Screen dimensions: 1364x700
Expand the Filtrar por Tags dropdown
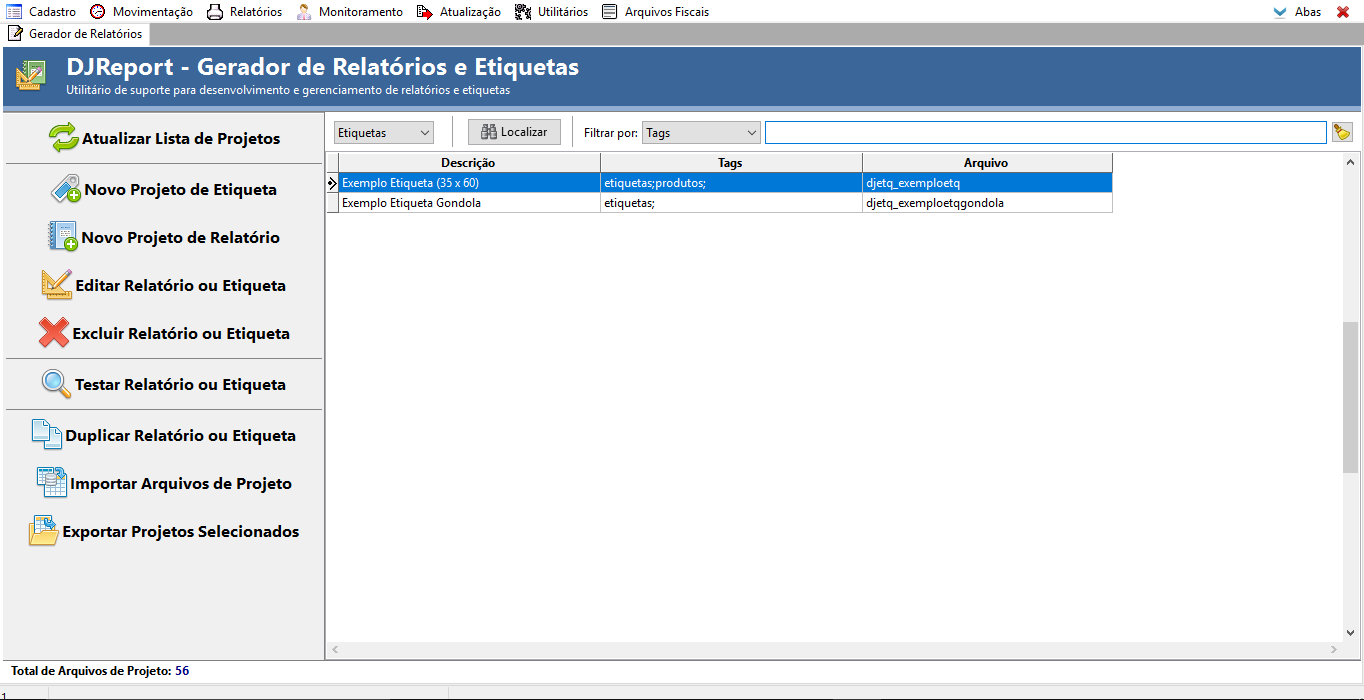point(701,132)
